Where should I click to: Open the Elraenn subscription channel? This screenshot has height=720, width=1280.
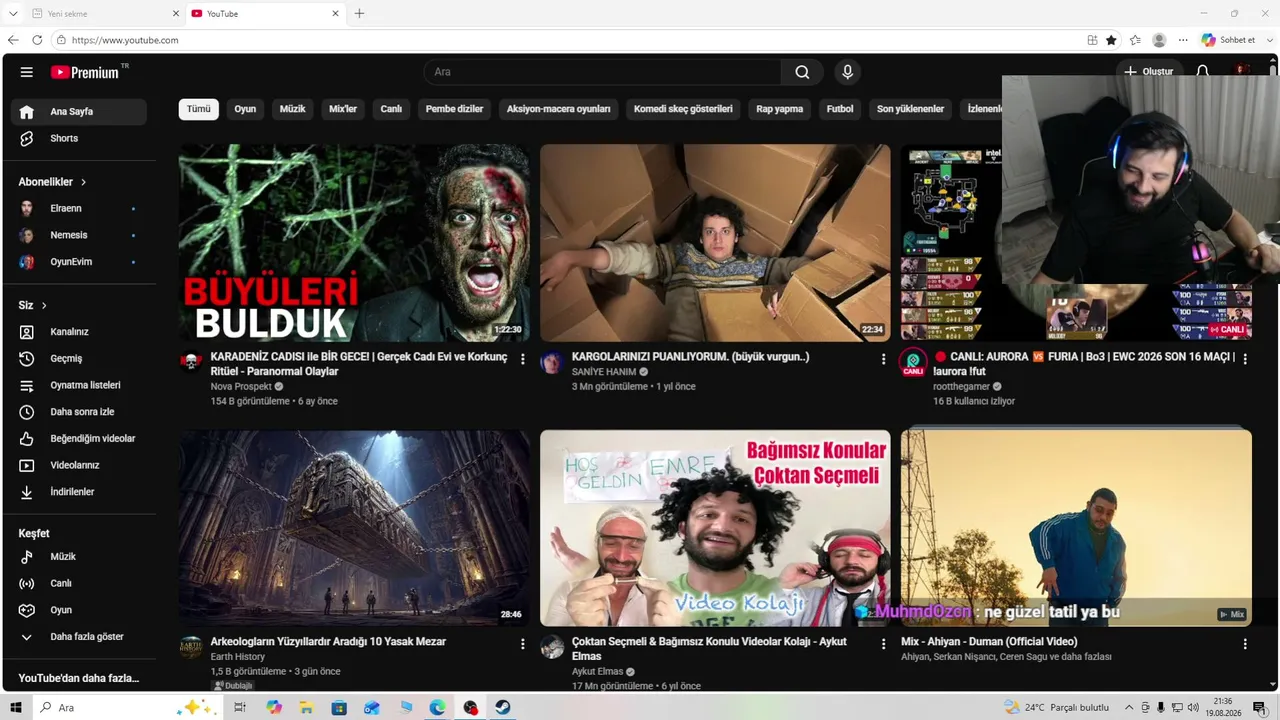coord(79,209)
